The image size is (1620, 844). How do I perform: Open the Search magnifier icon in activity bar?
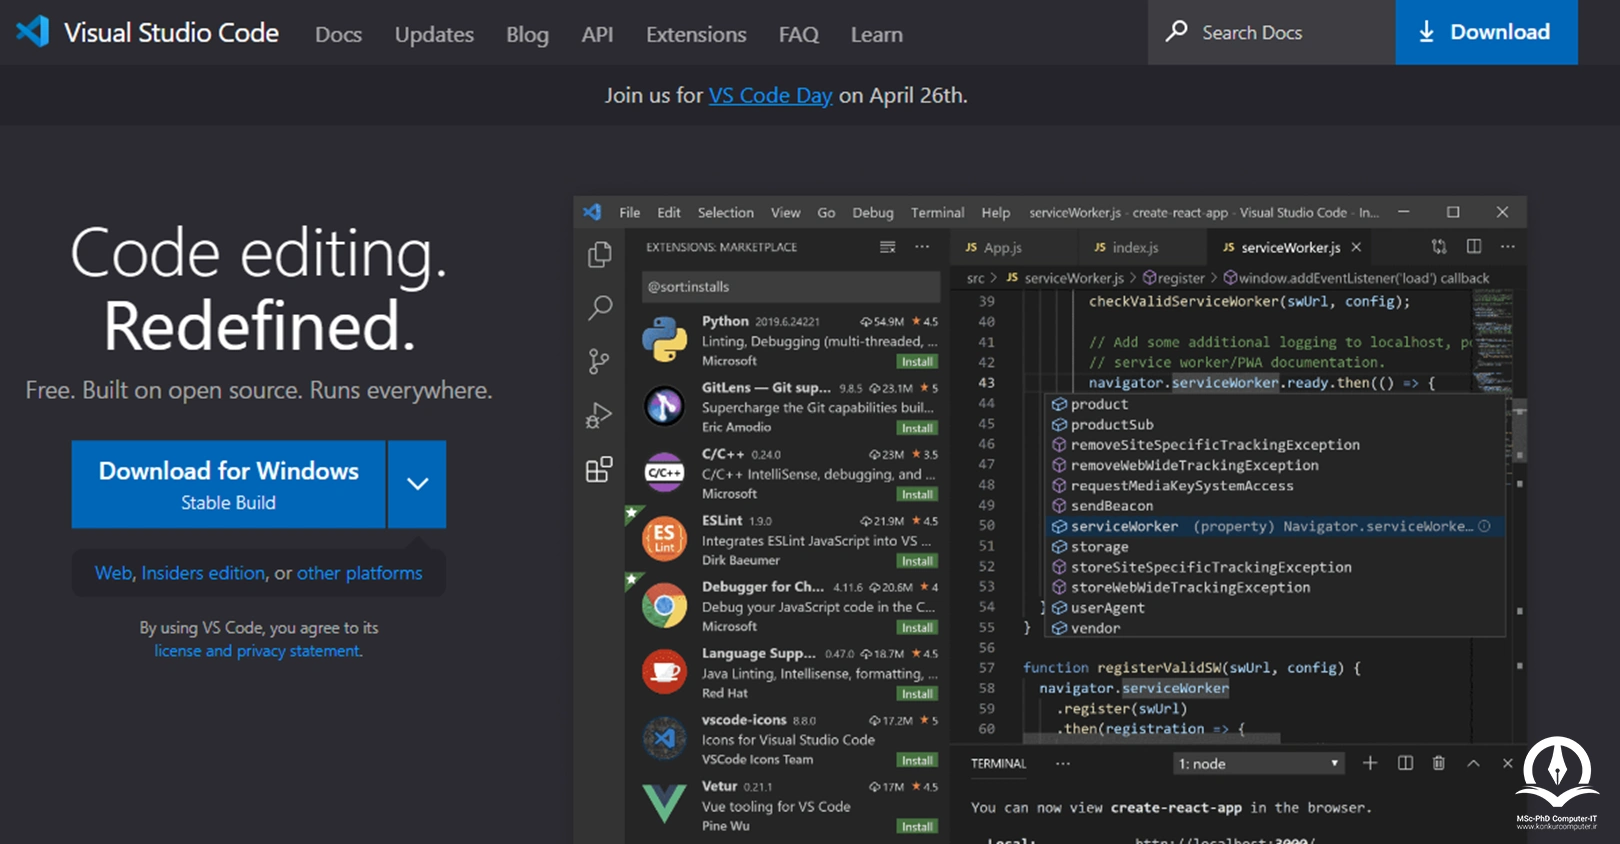click(599, 308)
